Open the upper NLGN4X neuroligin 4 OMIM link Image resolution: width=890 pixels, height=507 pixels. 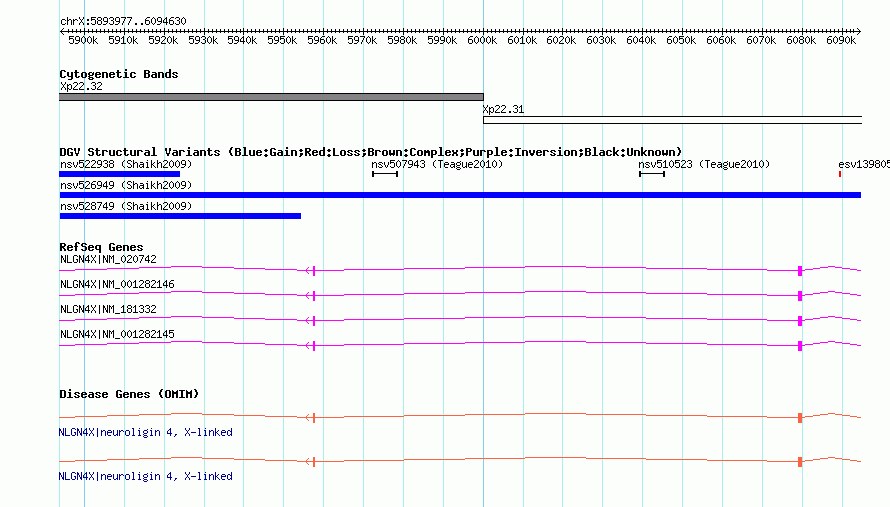[x=145, y=432]
